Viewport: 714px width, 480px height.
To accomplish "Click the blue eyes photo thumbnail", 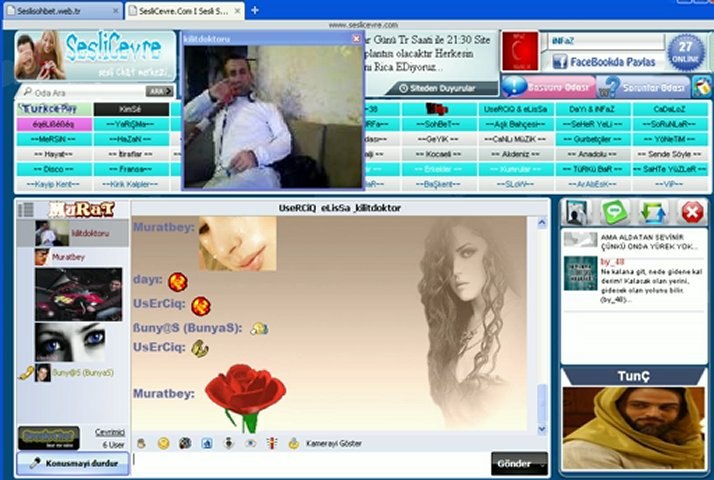I will [70, 342].
